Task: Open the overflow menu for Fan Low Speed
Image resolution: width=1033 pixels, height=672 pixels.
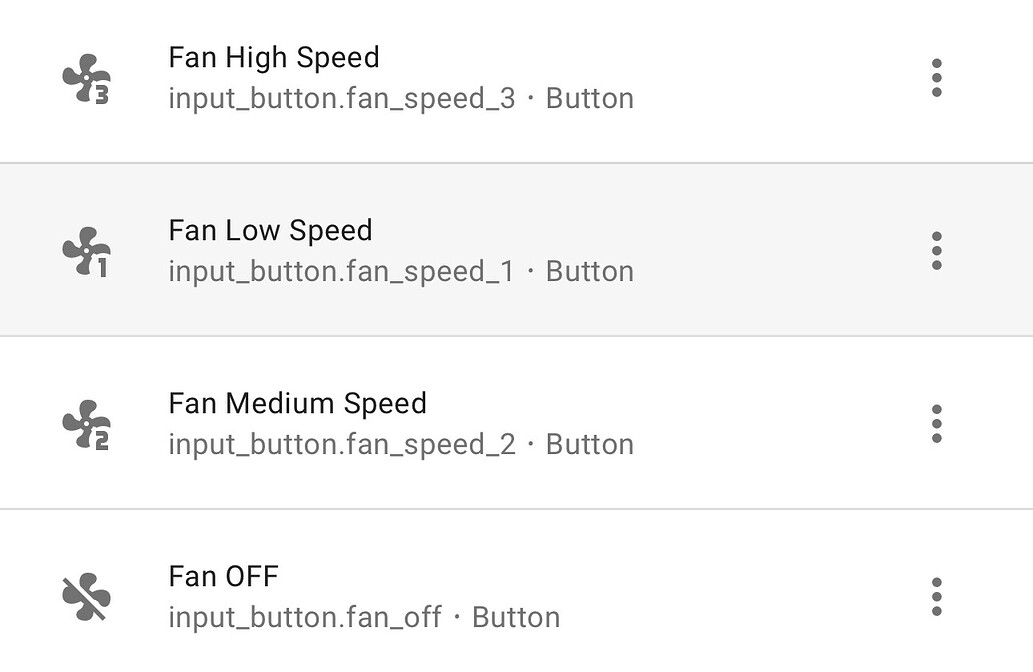Action: [937, 250]
